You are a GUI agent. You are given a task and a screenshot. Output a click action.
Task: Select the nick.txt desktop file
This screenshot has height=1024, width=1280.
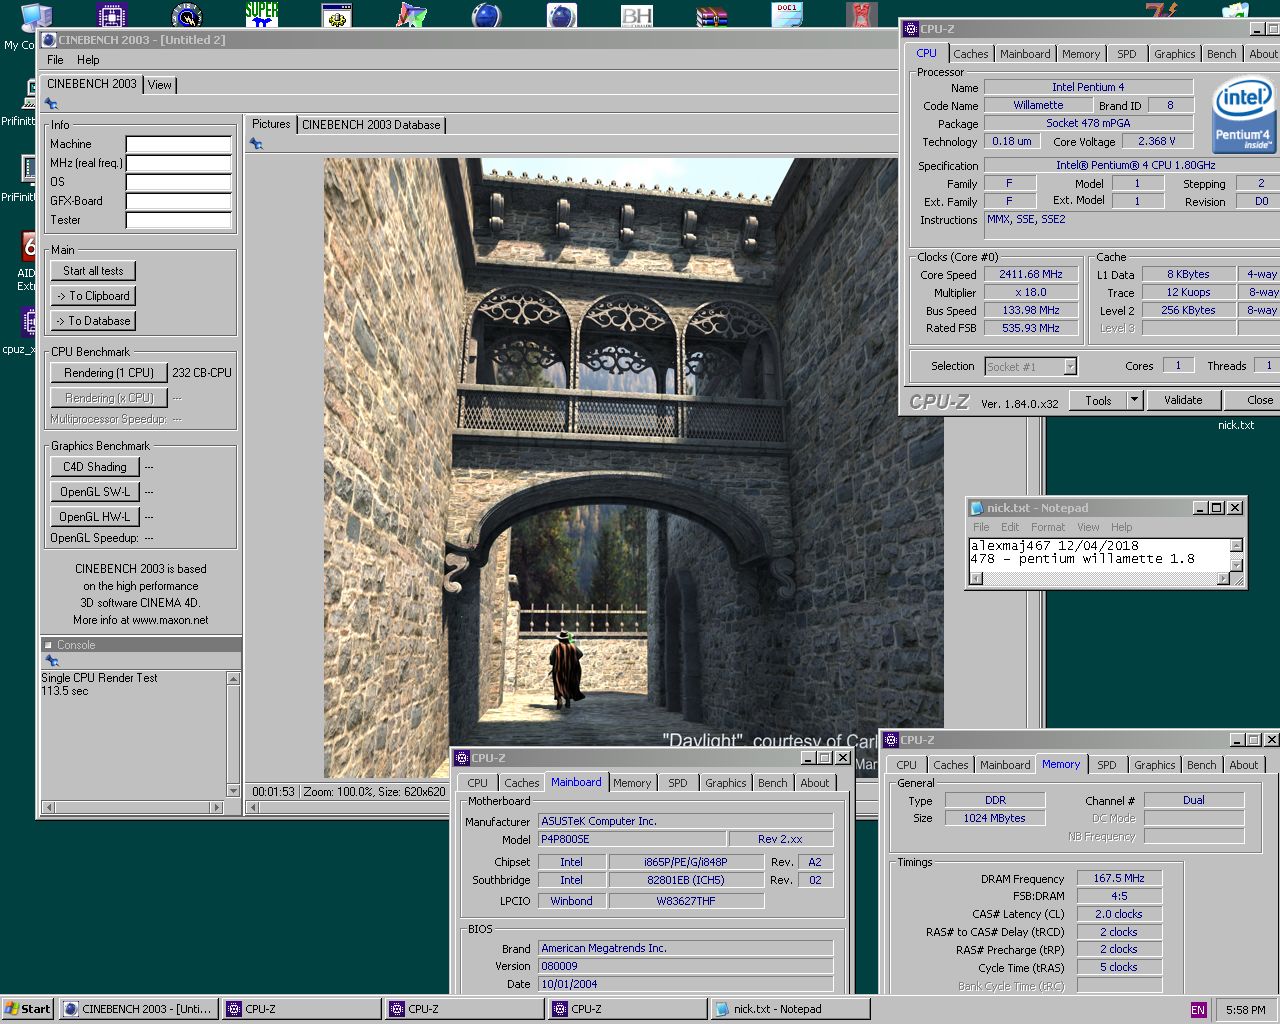[1235, 425]
